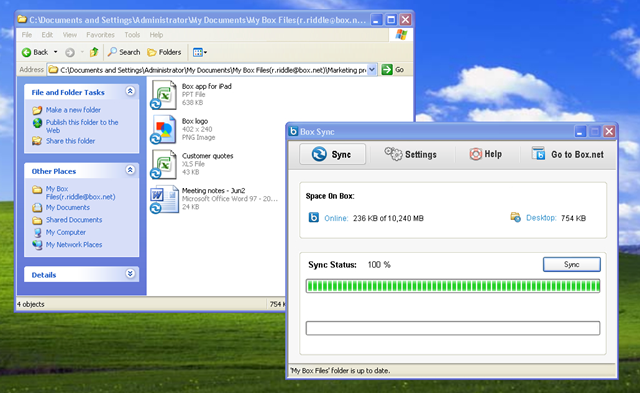Image resolution: width=640 pixels, height=393 pixels.
Task: Click the 'Box app for iPad' file name
Action: pyautogui.click(x=207, y=86)
